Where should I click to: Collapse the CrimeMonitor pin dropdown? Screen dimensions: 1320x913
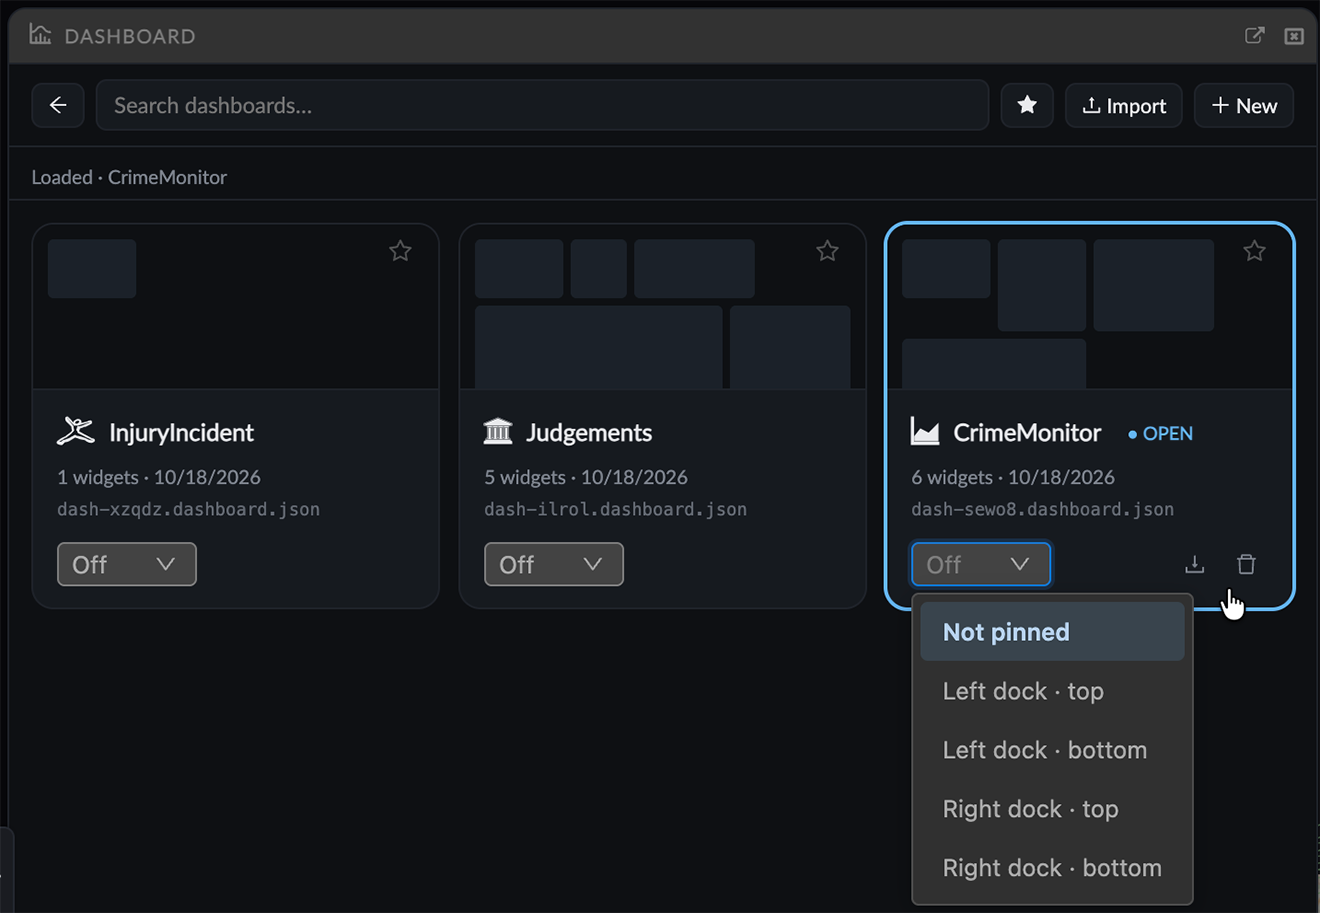point(981,564)
